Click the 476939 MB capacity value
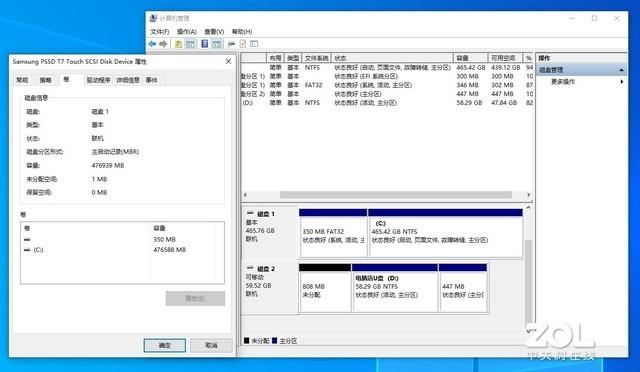Viewport: 640px width, 372px height. (x=108, y=165)
